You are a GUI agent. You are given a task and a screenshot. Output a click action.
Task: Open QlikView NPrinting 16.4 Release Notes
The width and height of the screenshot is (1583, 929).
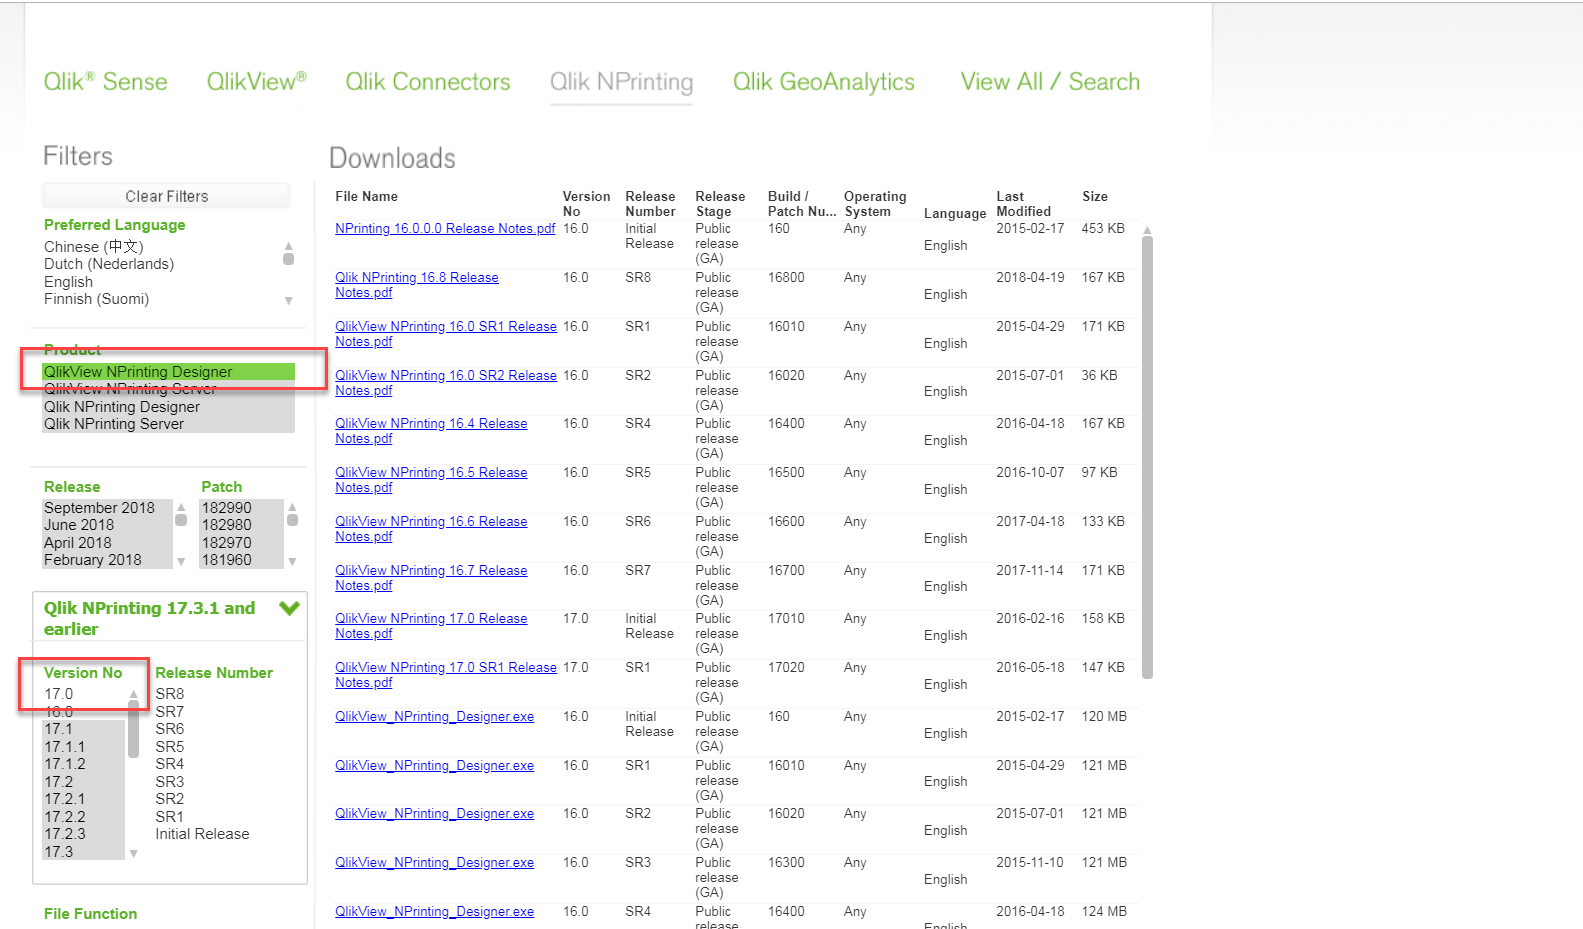[x=431, y=431]
